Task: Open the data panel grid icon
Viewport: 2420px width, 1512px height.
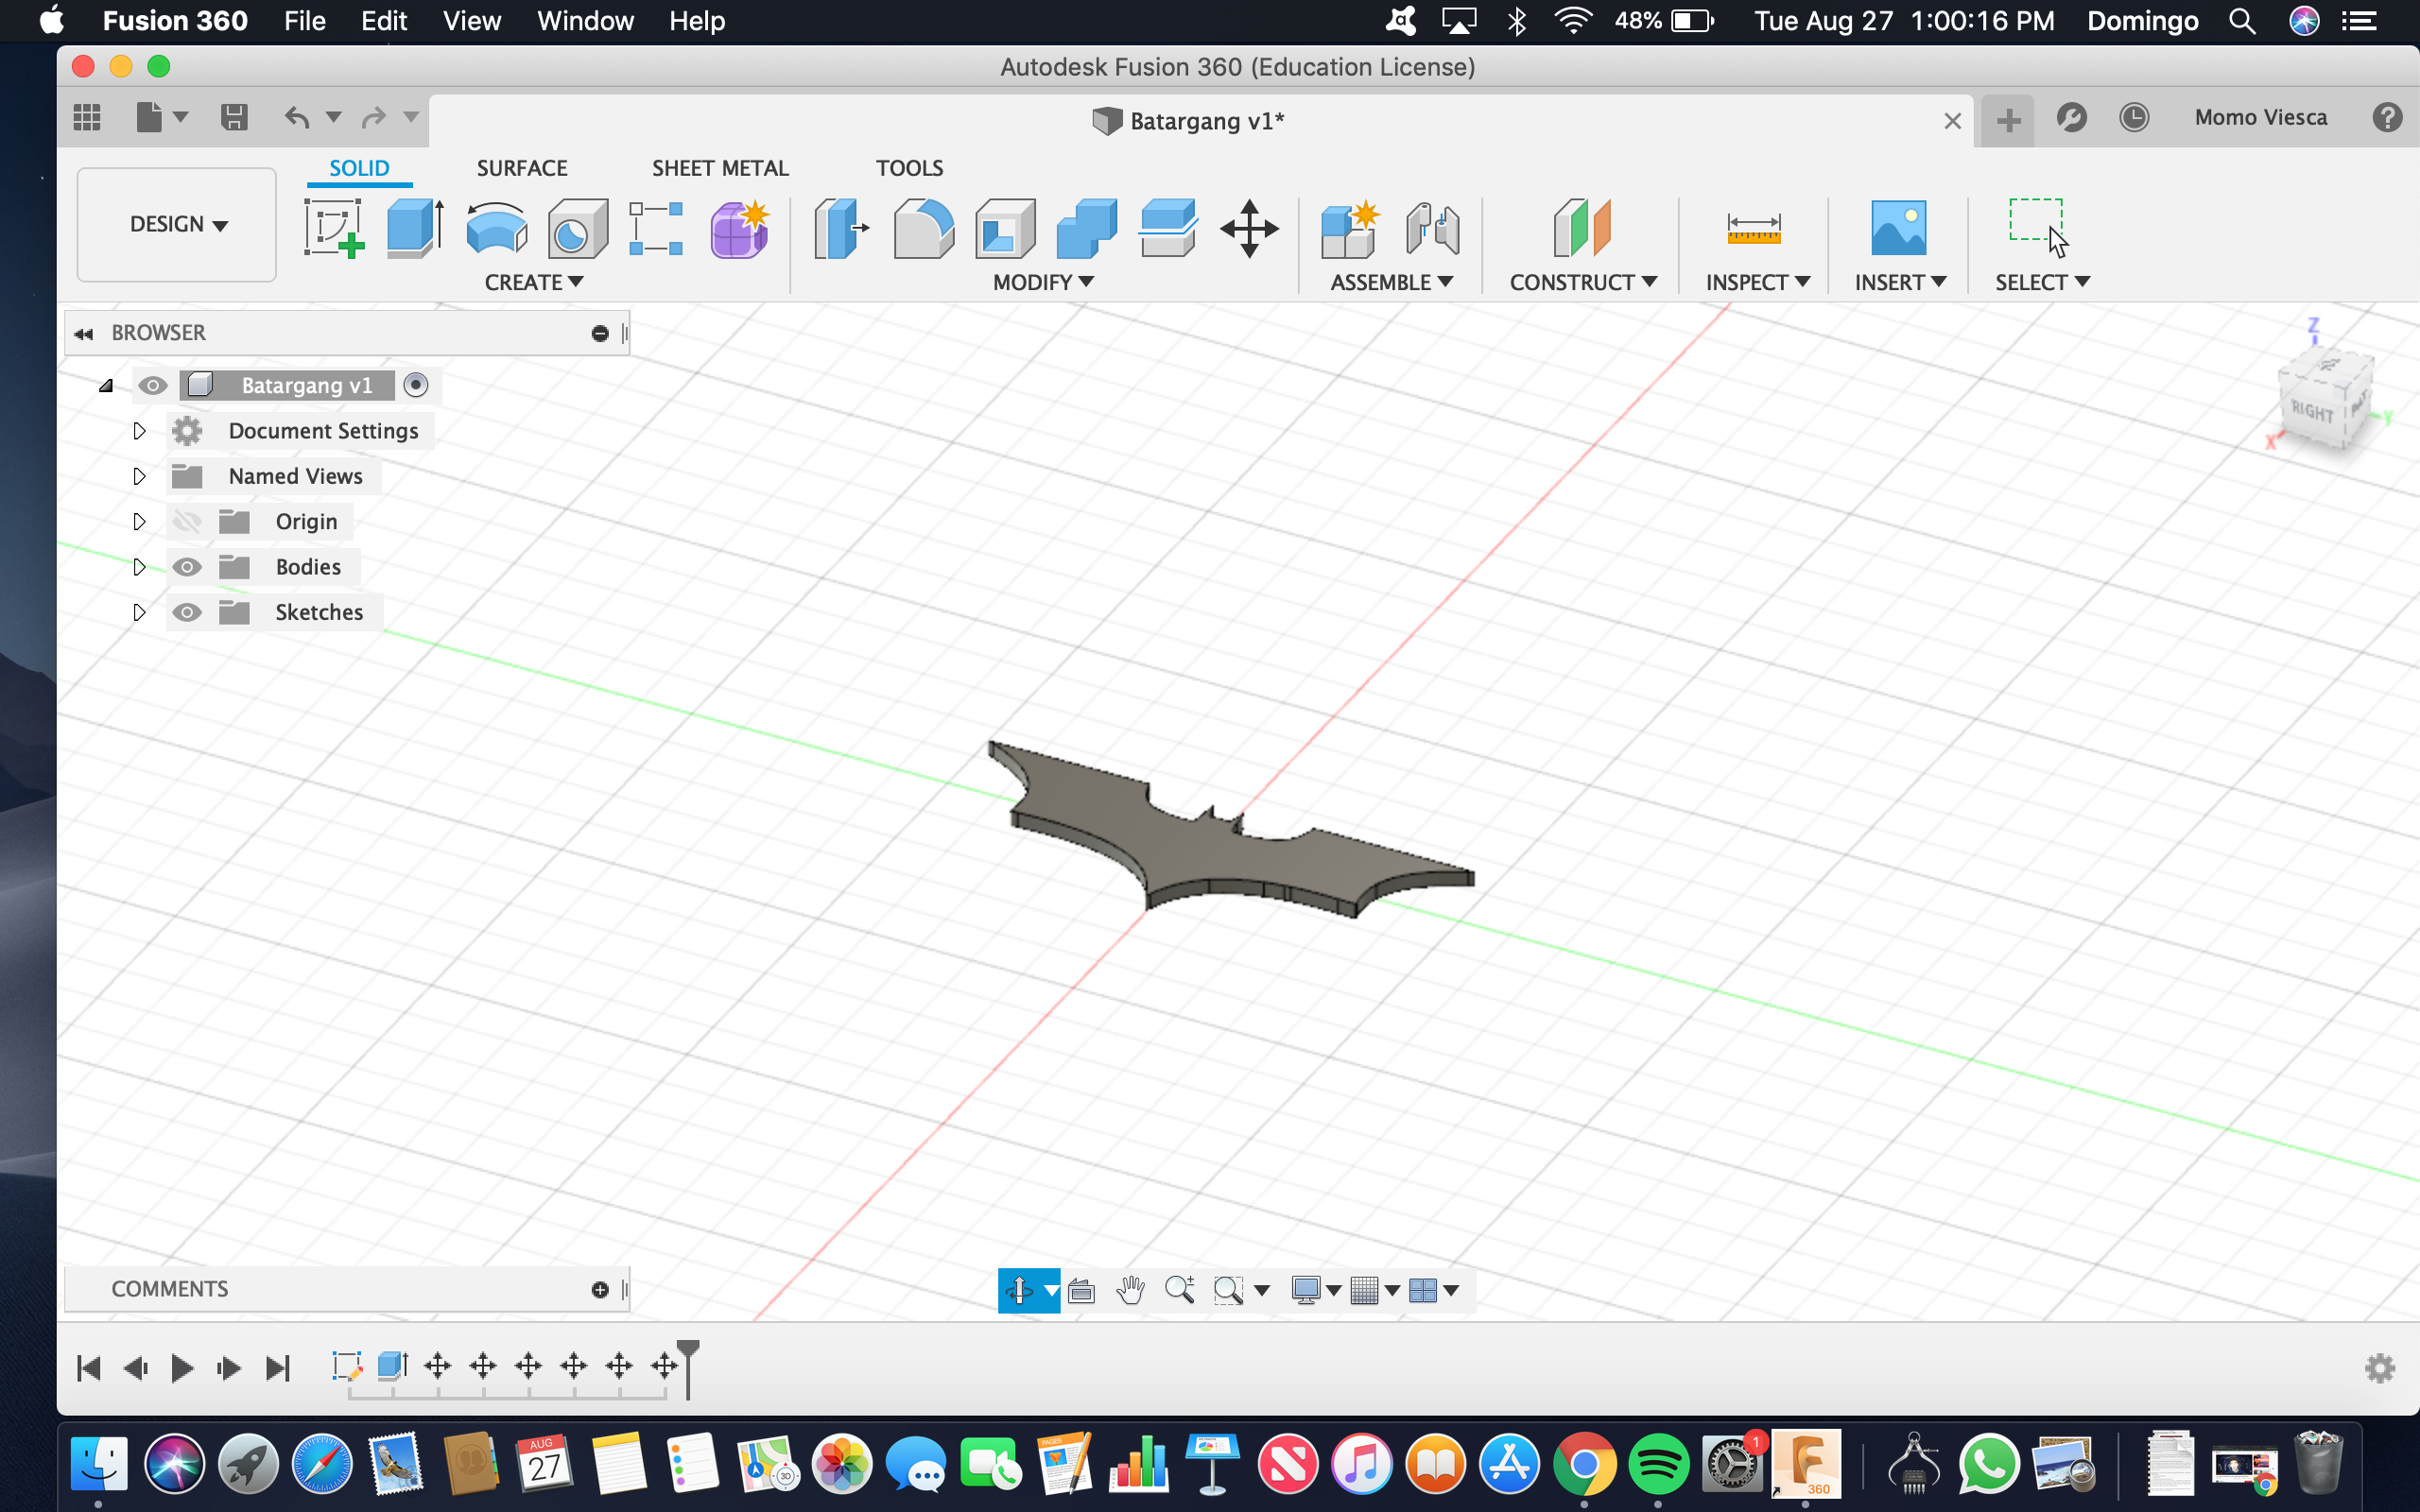Action: [x=87, y=117]
